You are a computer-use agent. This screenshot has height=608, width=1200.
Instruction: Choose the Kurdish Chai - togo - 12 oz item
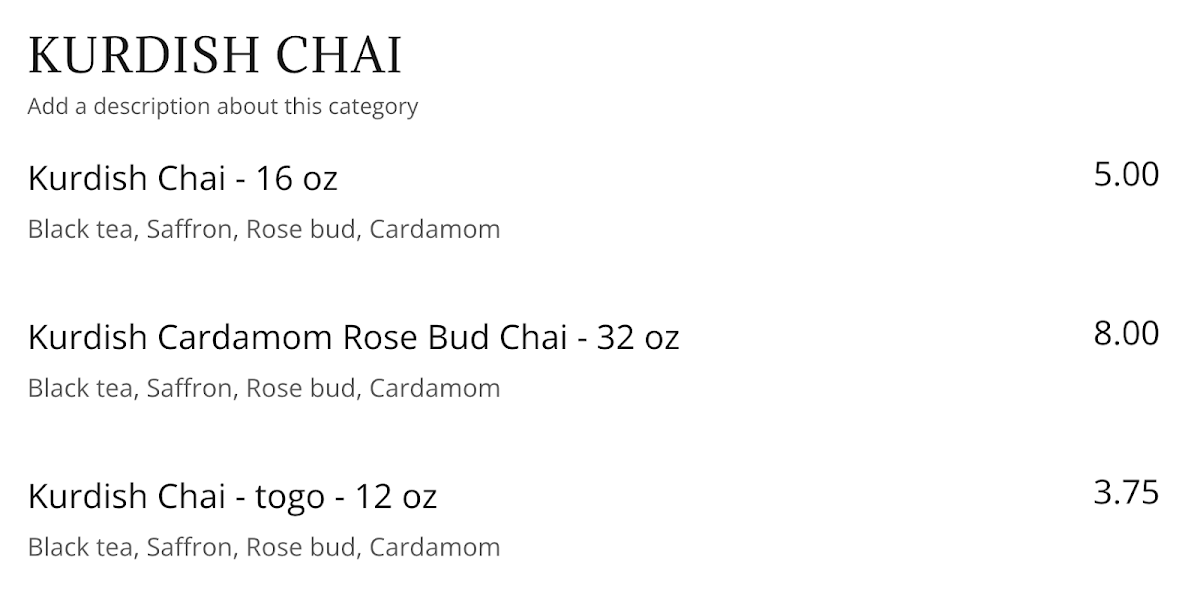tap(232, 496)
